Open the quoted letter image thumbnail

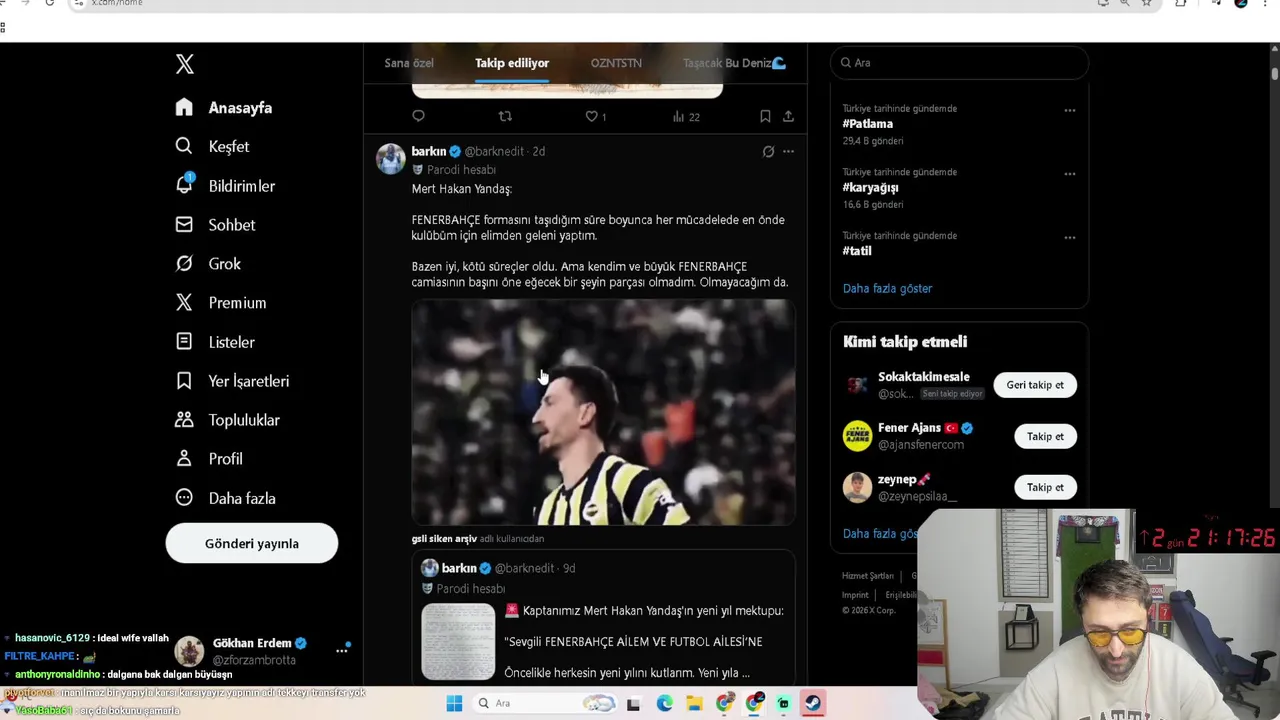[458, 641]
